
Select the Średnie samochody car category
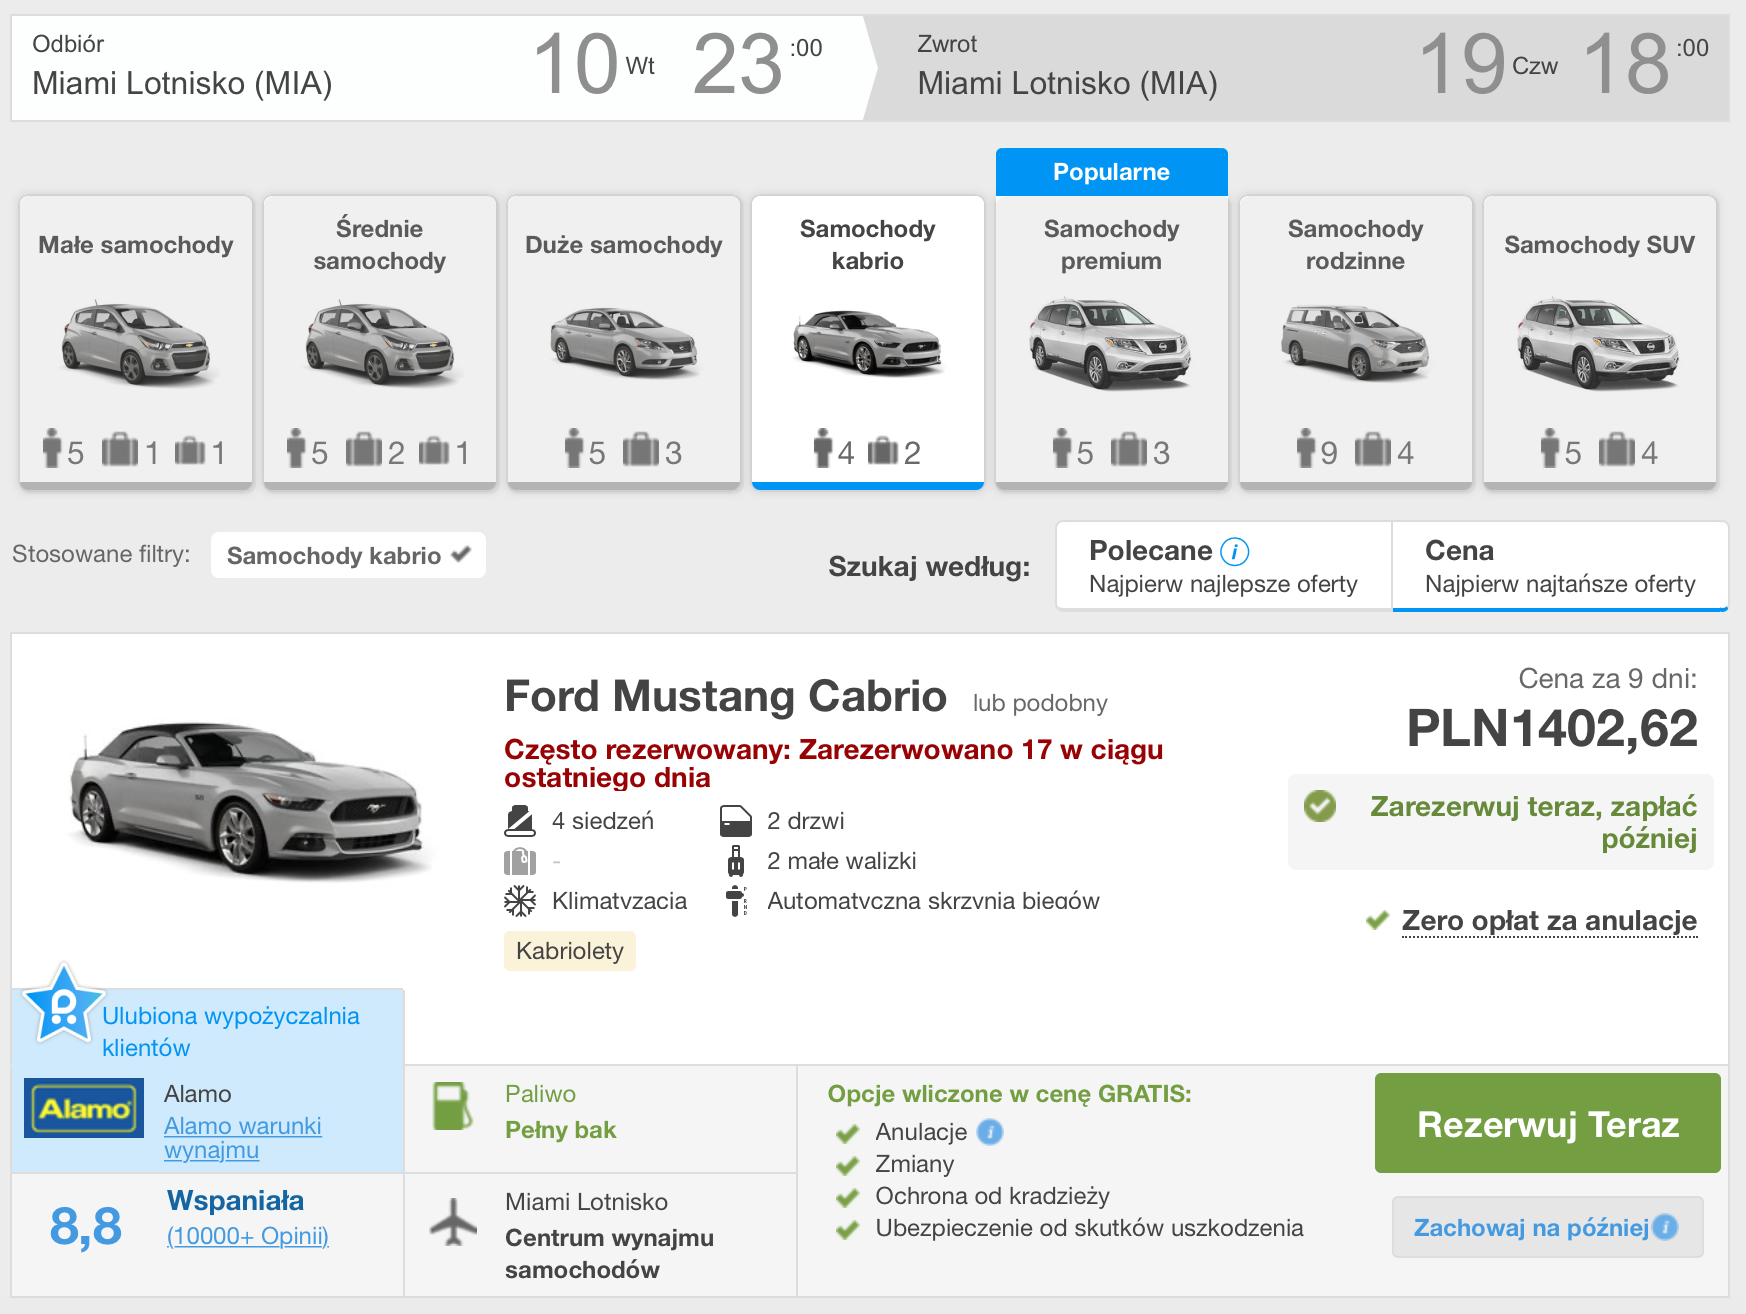point(380,341)
